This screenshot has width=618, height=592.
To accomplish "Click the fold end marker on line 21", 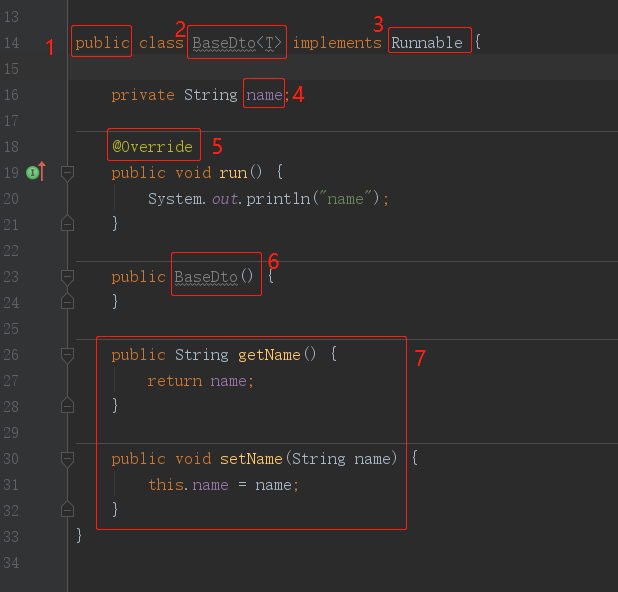I will pyautogui.click(x=67, y=223).
